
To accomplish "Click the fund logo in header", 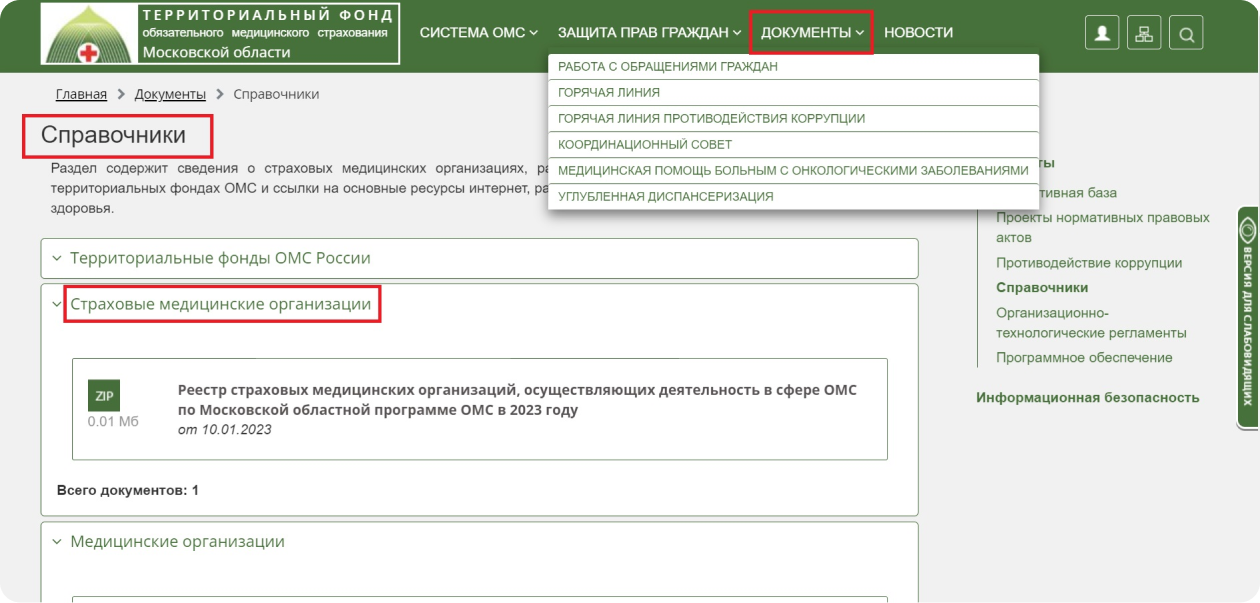I will click(x=220, y=33).
